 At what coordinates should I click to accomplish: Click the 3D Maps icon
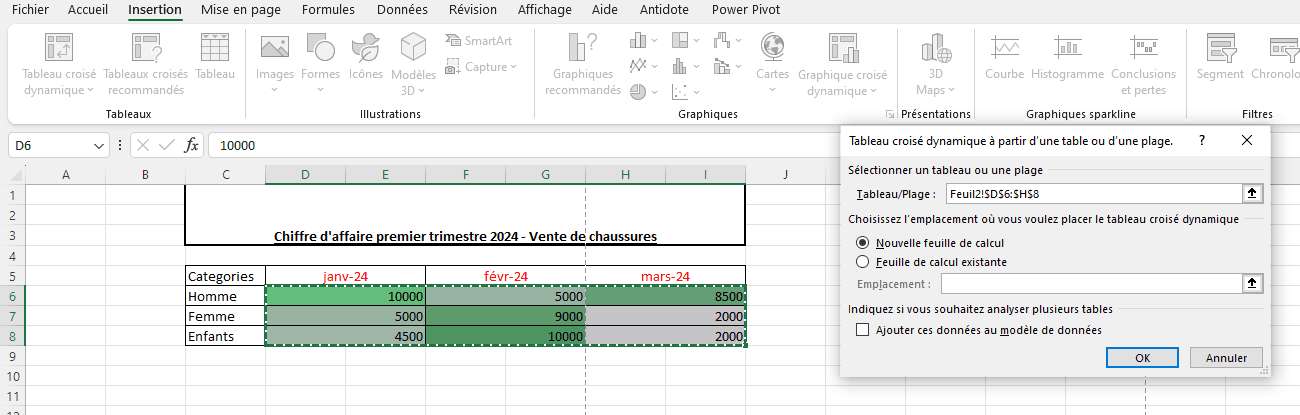[x=936, y=47]
